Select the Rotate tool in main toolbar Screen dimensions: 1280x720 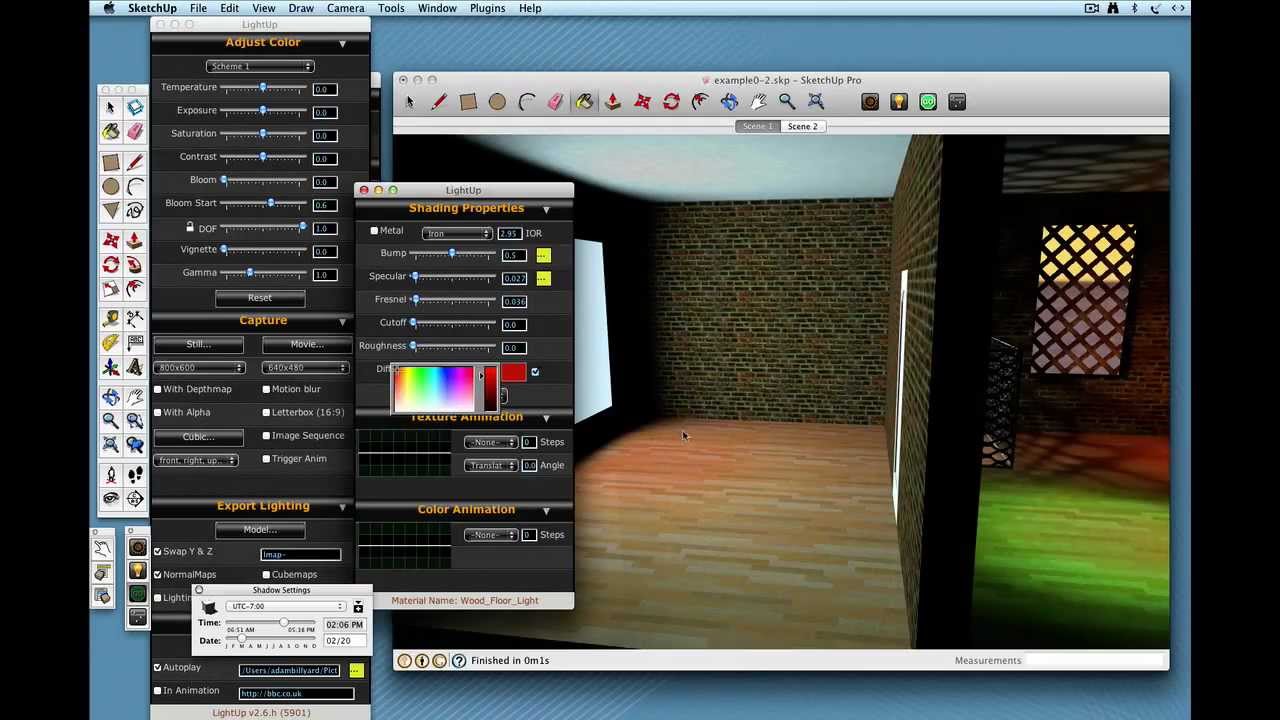coord(671,102)
